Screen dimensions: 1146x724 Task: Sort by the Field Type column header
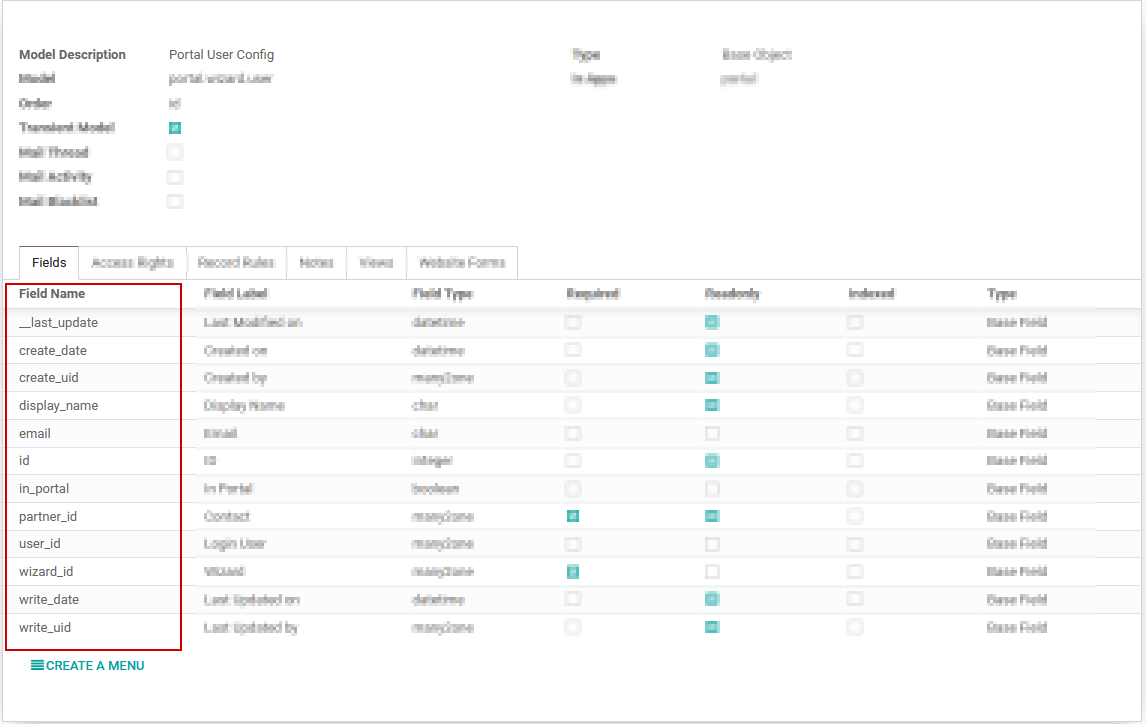442,294
